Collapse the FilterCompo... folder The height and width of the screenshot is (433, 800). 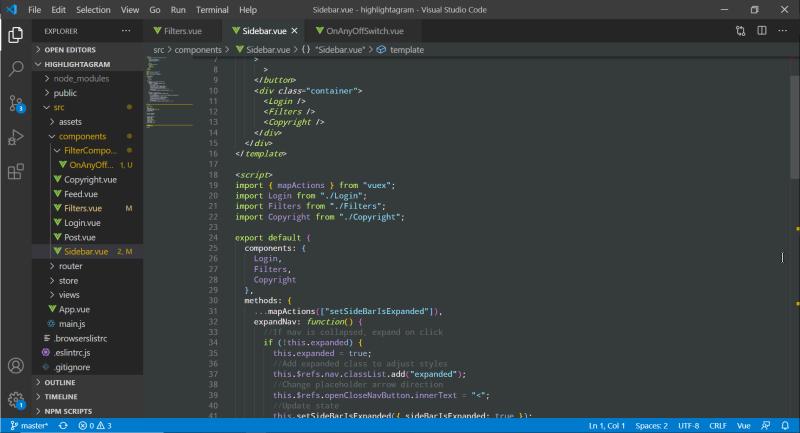(90, 150)
